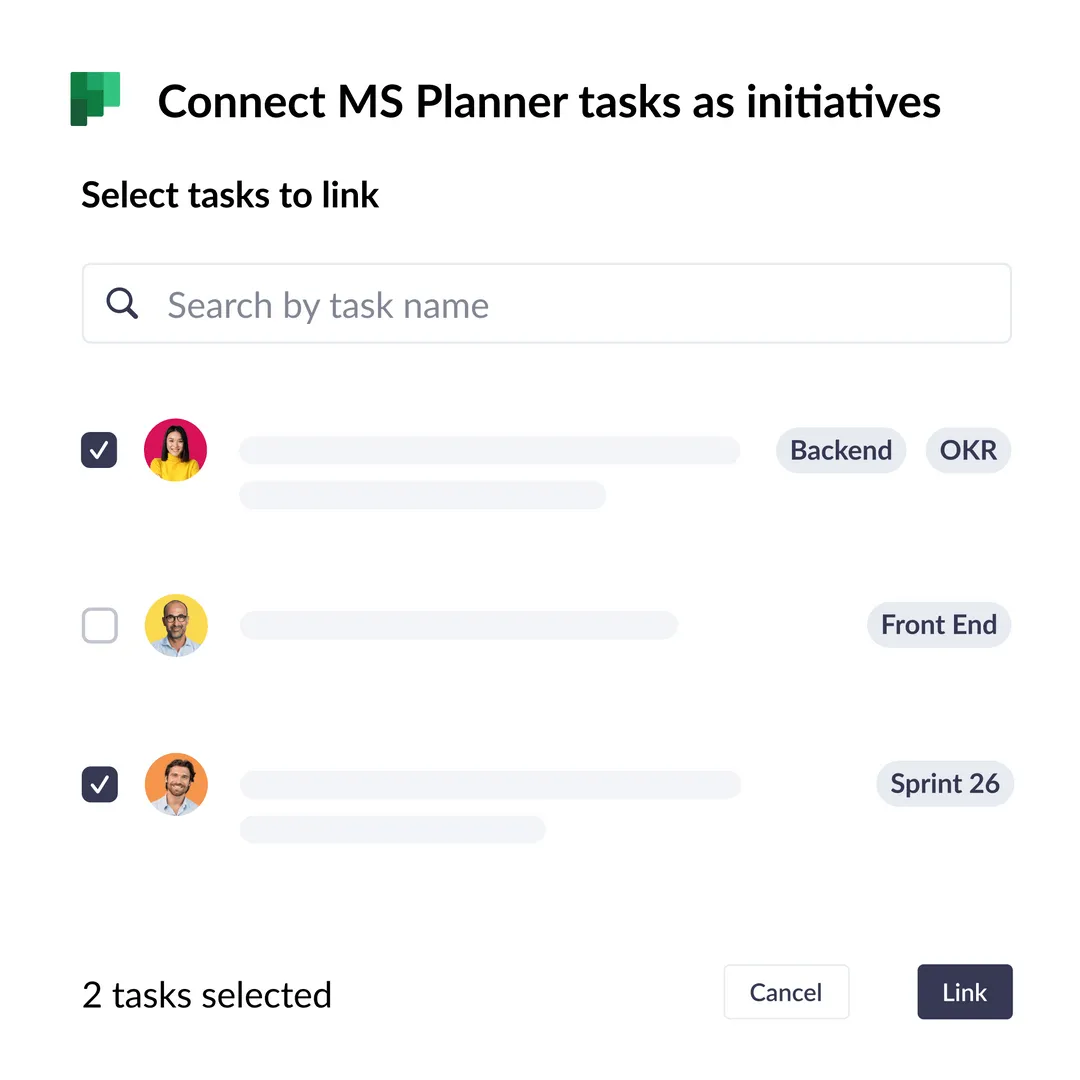The height and width of the screenshot is (1080, 1080).
Task: Deselect the checkbox next to the Sprint 26 task
Action: point(99,784)
